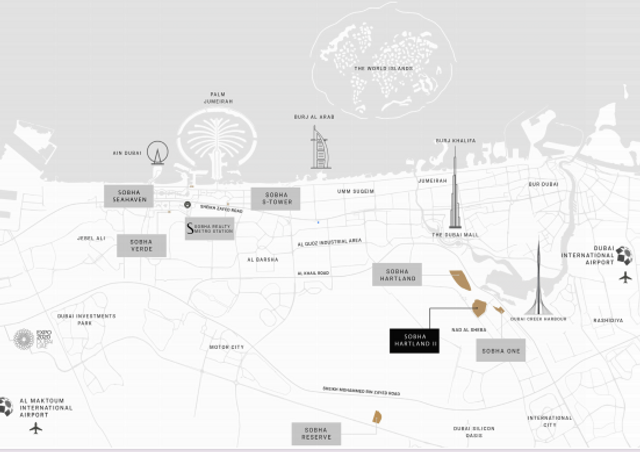This screenshot has width=640, height=452.
Task: Select the Sheikh Mohammed Bin Zayed Road label
Action: [x=361, y=391]
